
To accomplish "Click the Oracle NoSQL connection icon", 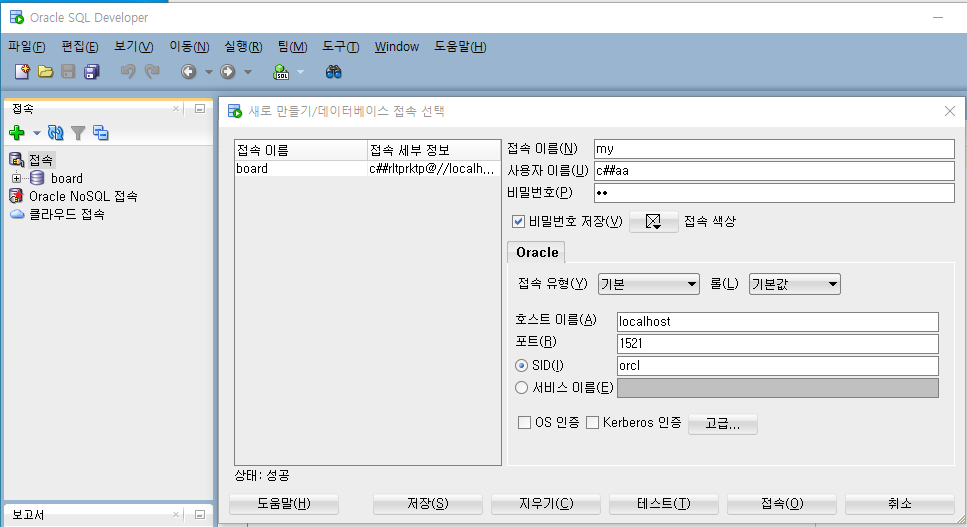I will coord(16,196).
